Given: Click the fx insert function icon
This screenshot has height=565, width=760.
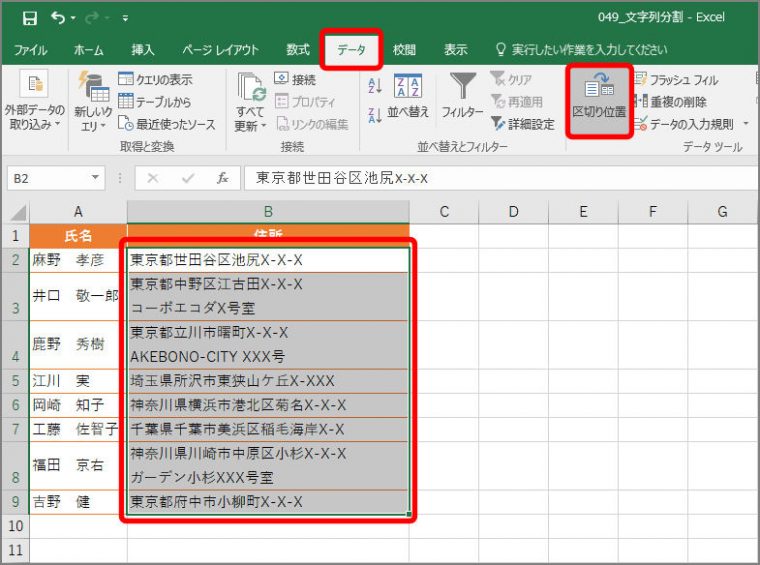Looking at the screenshot, I should click(222, 178).
